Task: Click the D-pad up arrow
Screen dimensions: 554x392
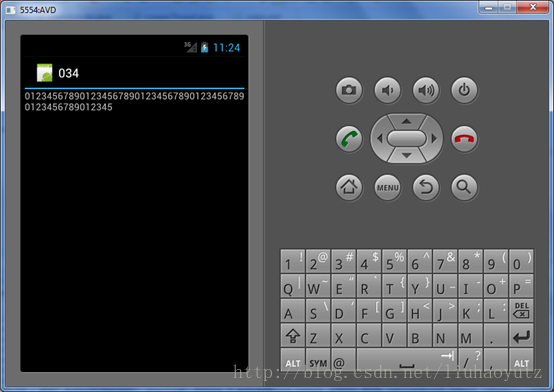Action: (x=406, y=121)
